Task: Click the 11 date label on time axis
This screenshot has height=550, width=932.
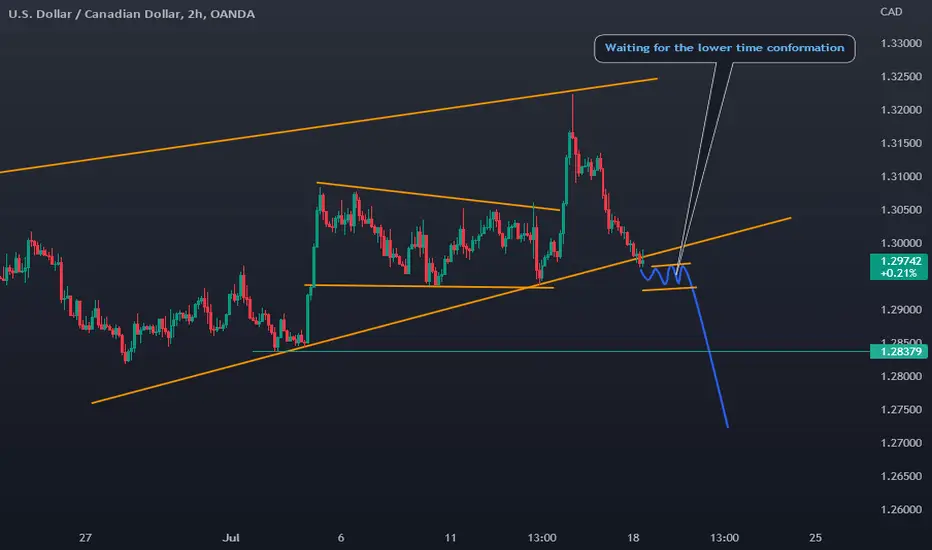Action: click(x=450, y=538)
